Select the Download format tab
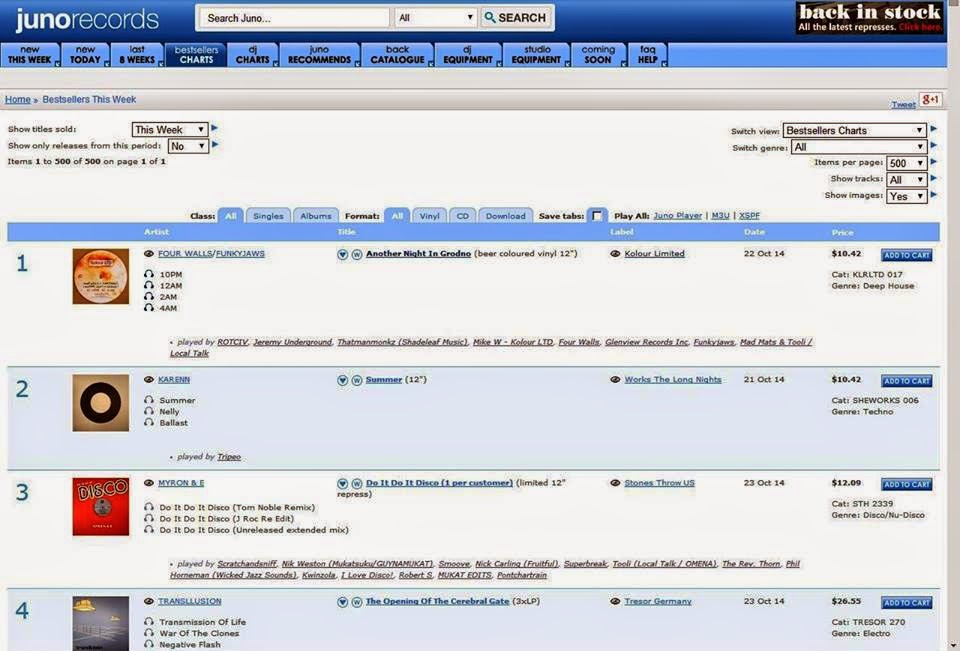Viewport: 960px width, 651px height. 505,216
